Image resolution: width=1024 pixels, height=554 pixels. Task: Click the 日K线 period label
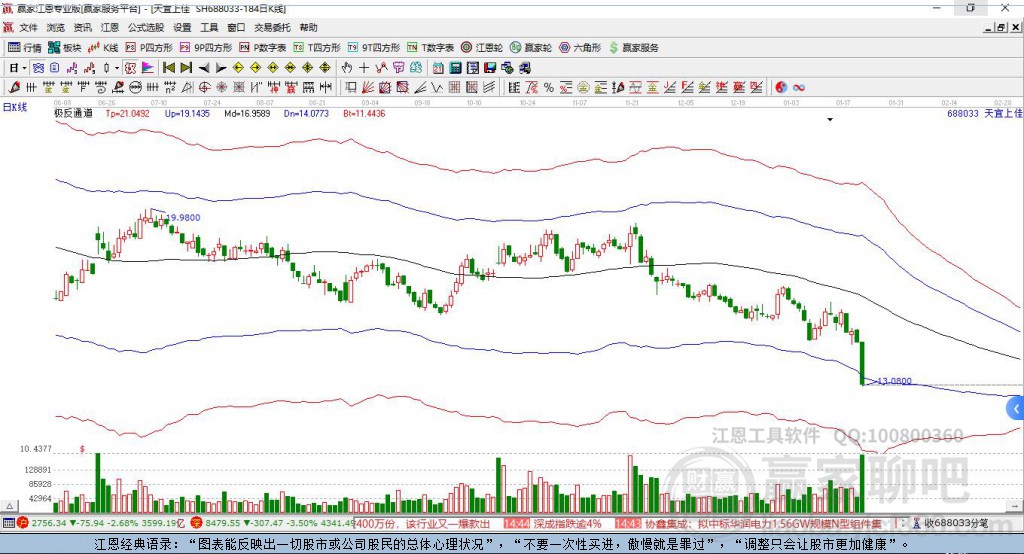tap(15, 107)
